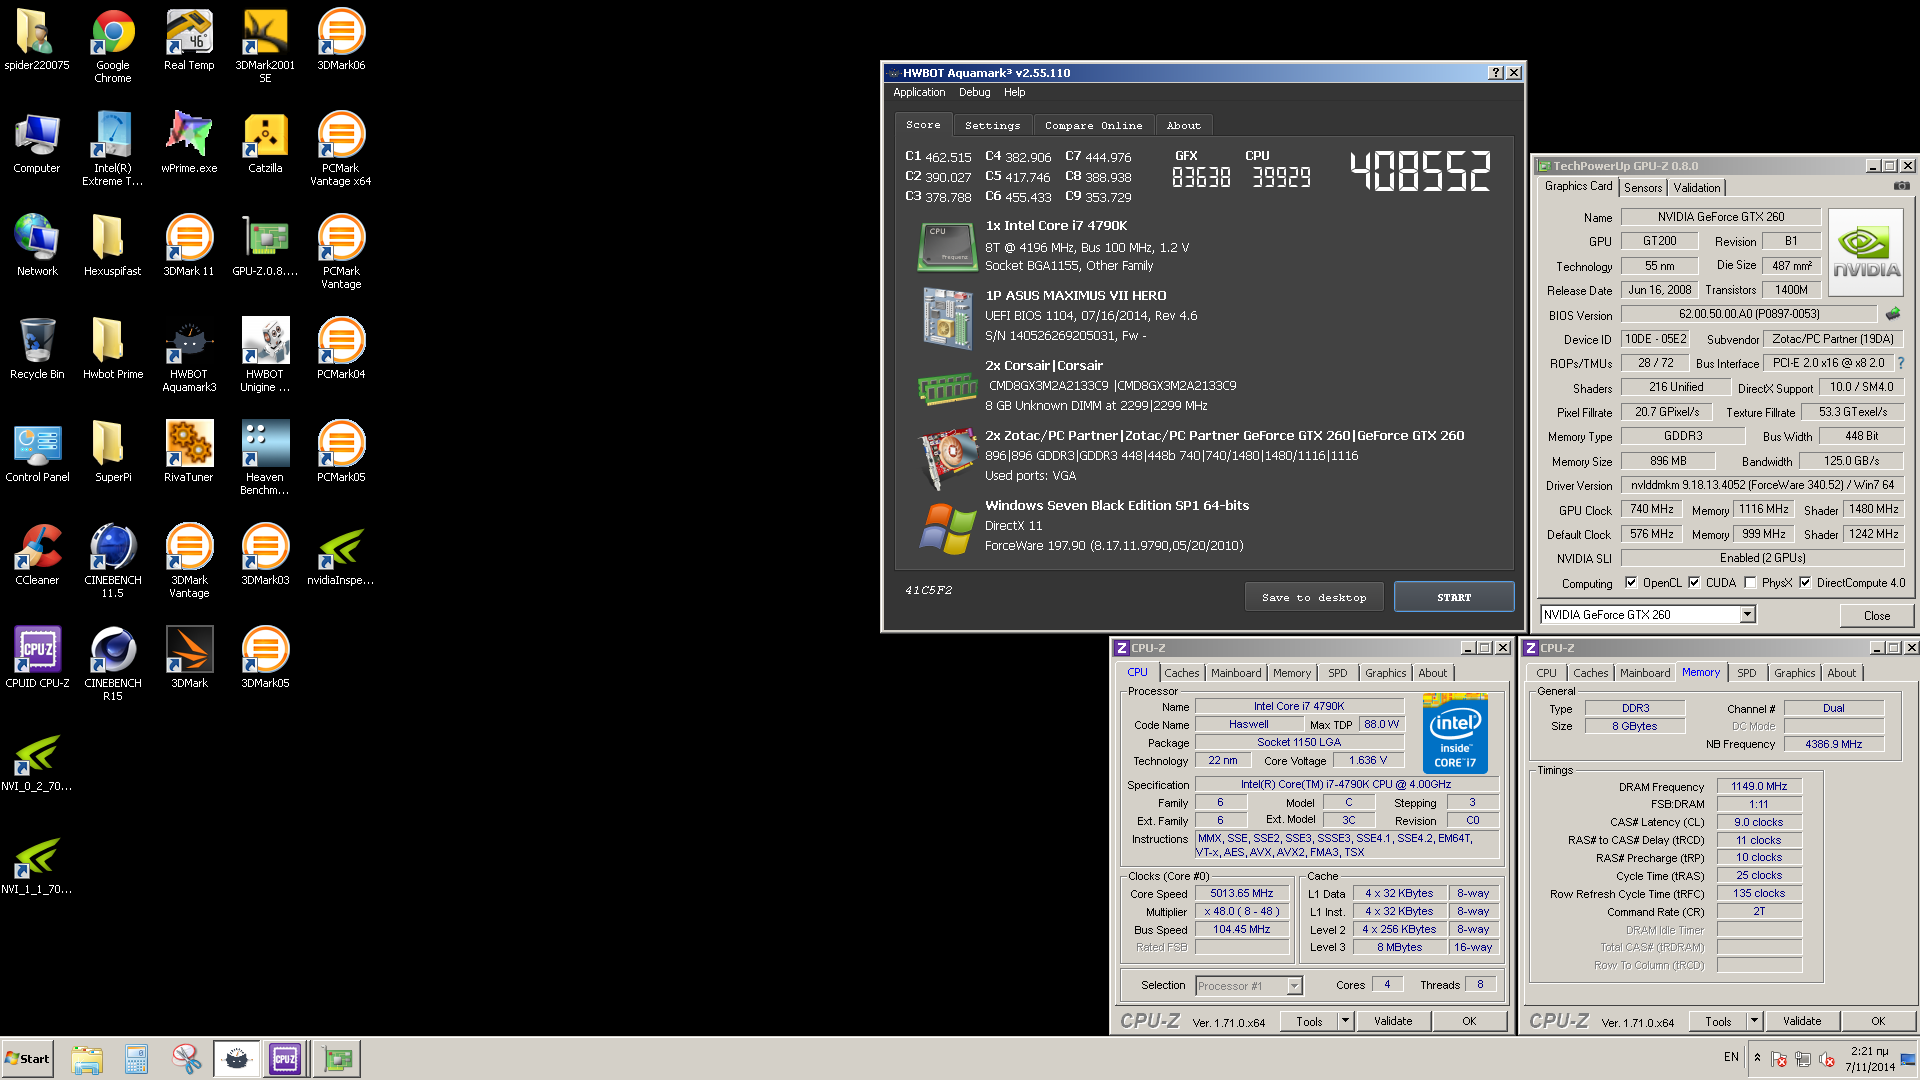
Task: Toggle OpenCL checkbox in GPU-Z
Action: coord(1631,583)
